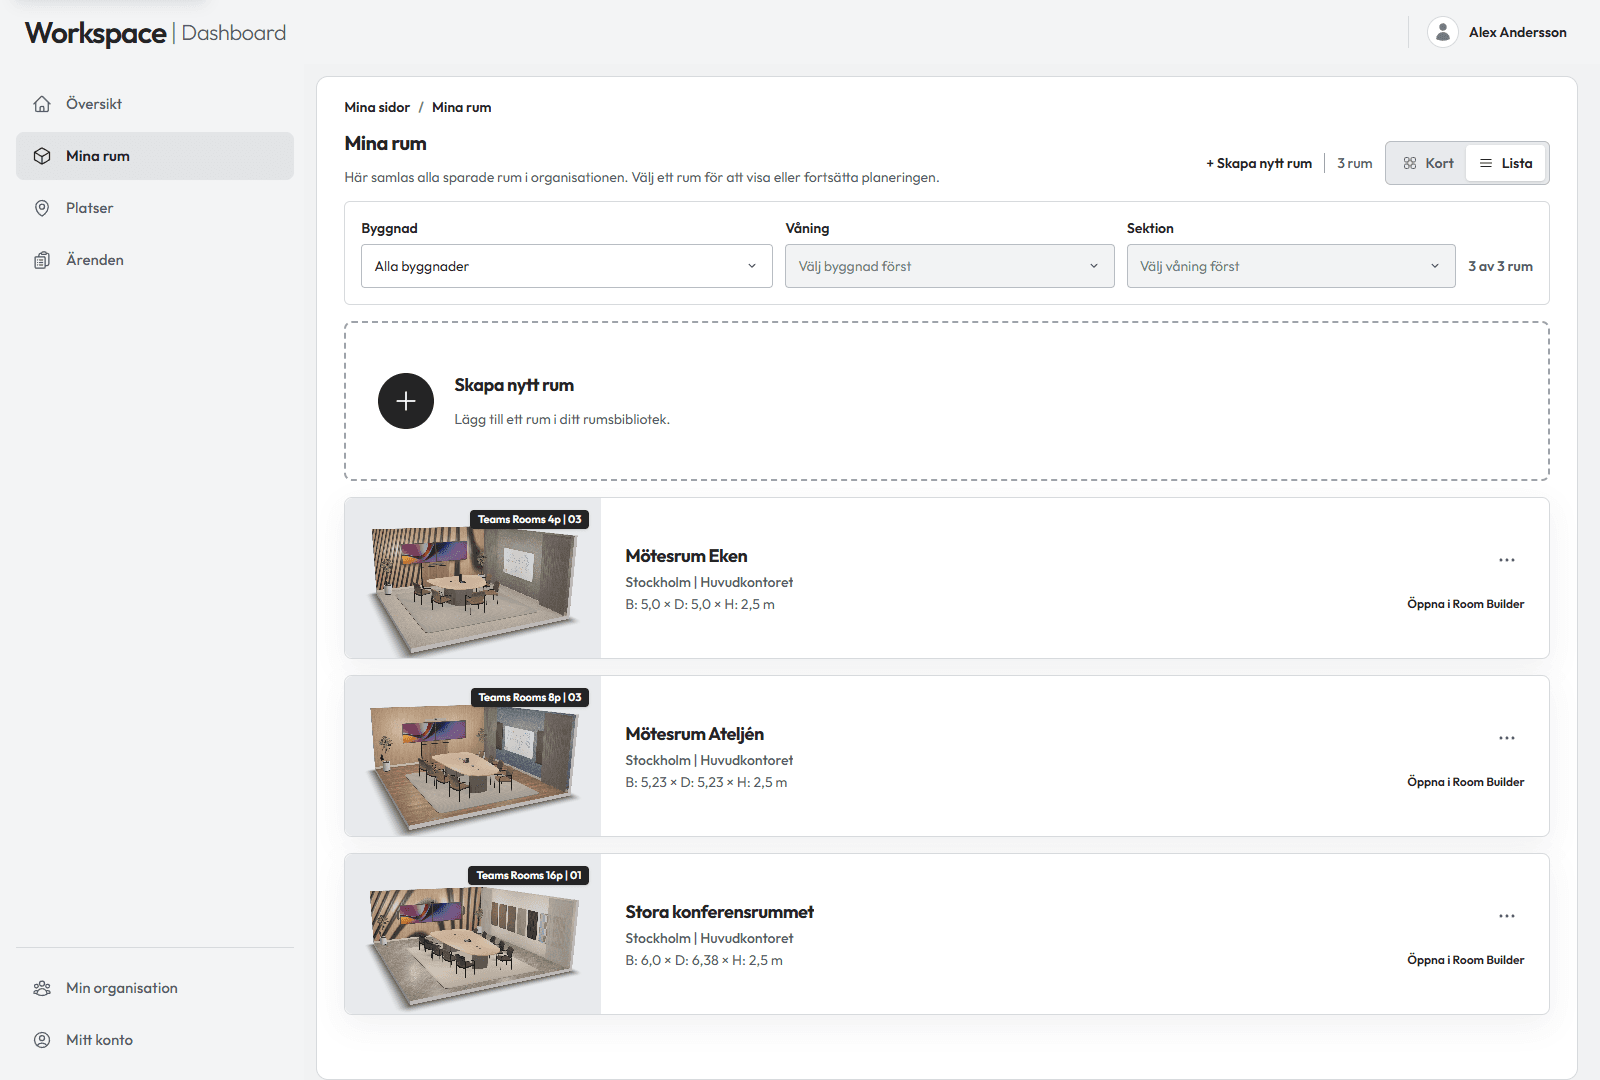Click Öppna i Room Builder for Mötesrum Ateljén
Image resolution: width=1600 pixels, height=1080 pixels.
[x=1465, y=782]
